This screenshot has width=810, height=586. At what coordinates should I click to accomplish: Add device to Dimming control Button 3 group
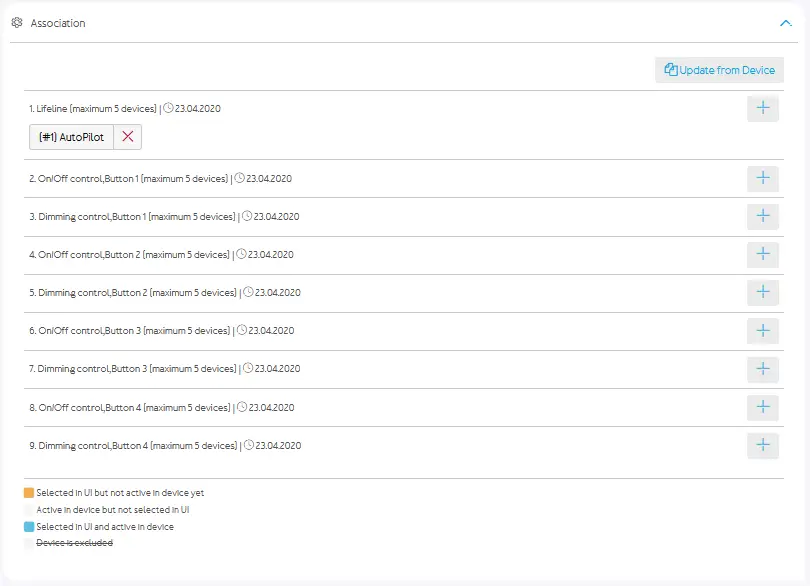pos(762,369)
